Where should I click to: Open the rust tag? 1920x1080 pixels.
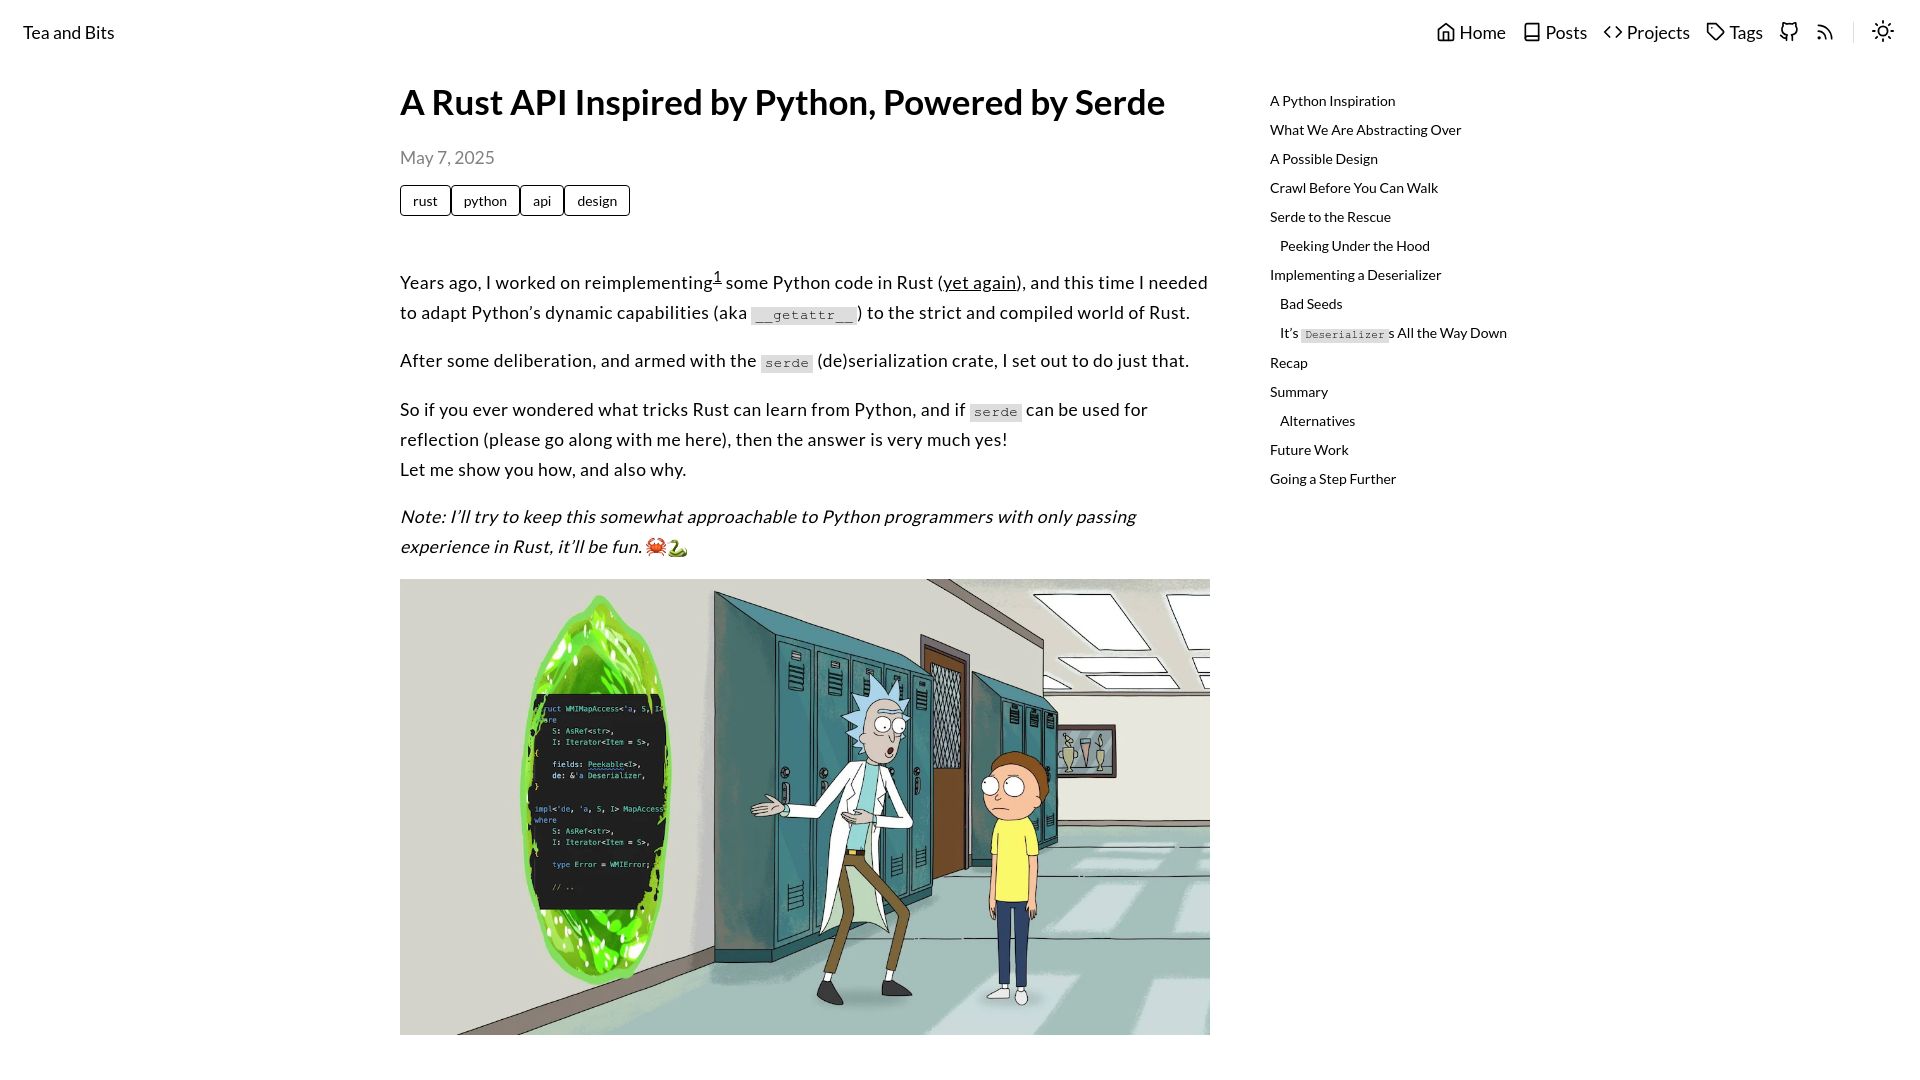(x=425, y=200)
